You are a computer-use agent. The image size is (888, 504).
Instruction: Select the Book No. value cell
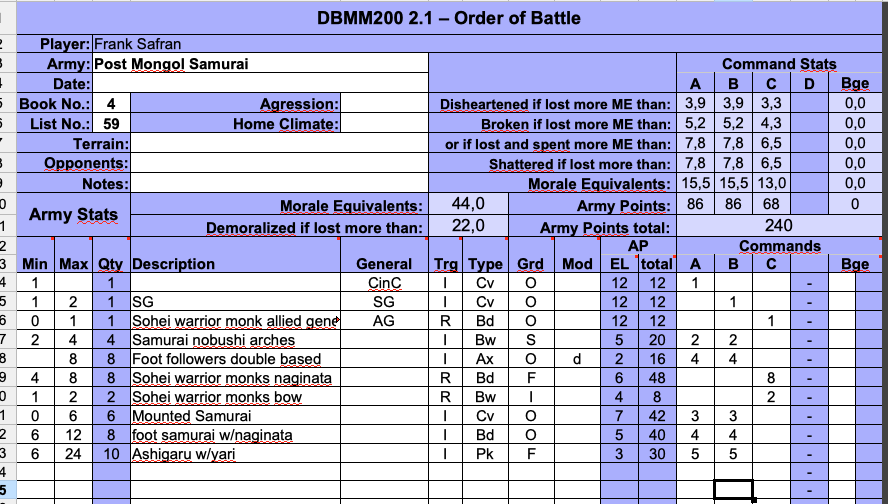click(111, 104)
